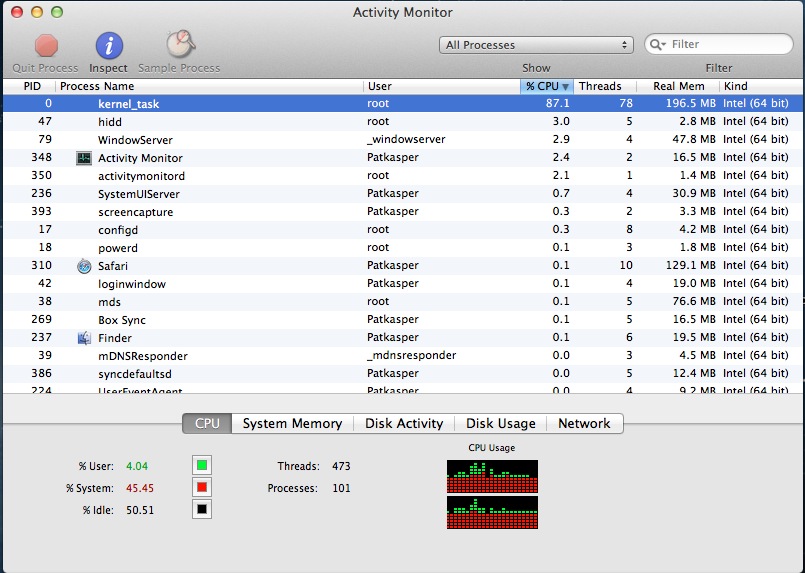The image size is (805, 573).
Task: Click the Threads count 473
Action: tap(341, 466)
